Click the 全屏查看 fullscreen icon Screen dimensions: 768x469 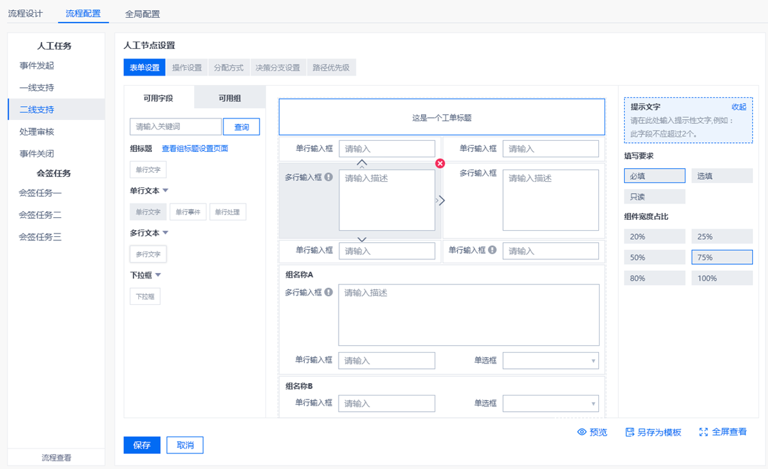pos(703,432)
